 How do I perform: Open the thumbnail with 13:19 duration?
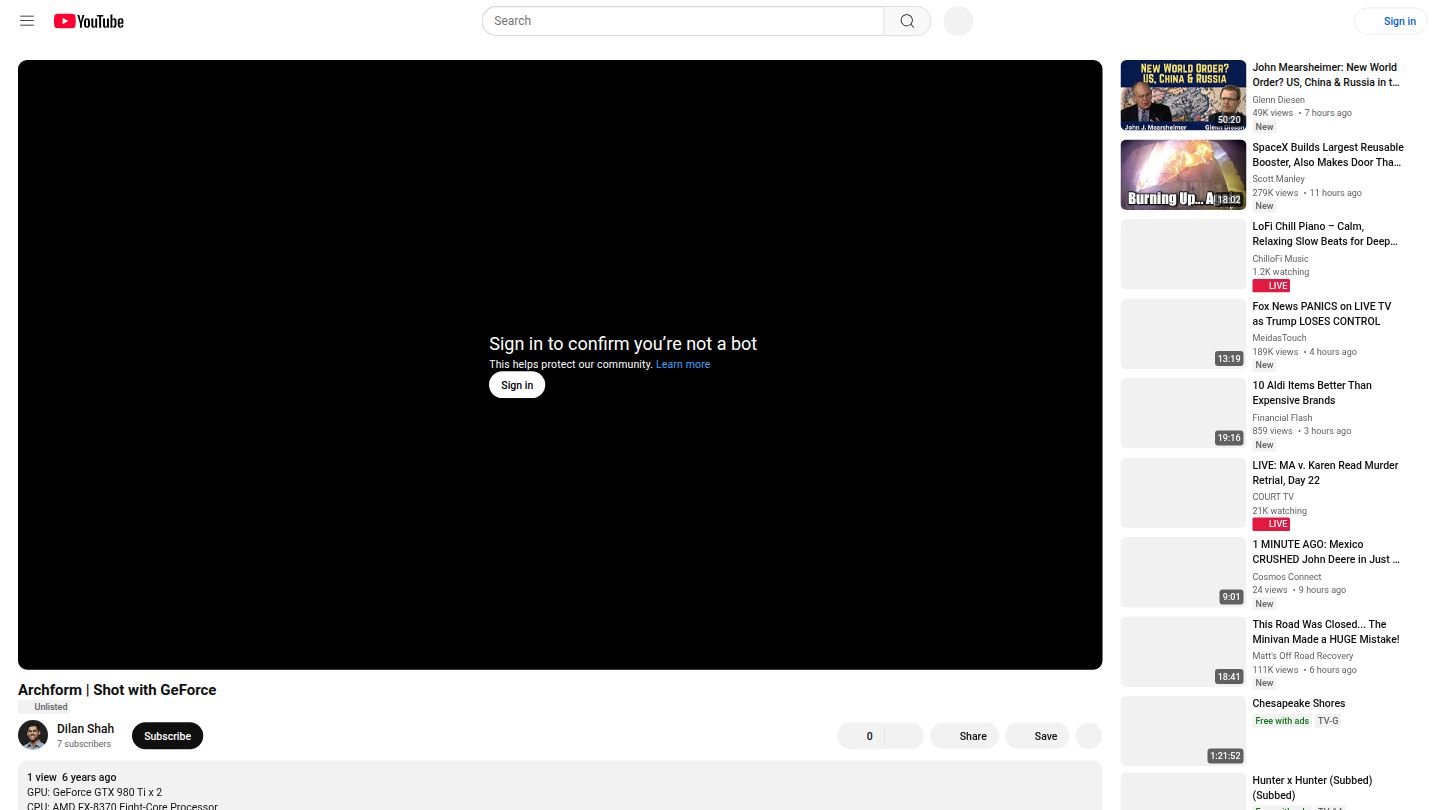tap(1183, 334)
